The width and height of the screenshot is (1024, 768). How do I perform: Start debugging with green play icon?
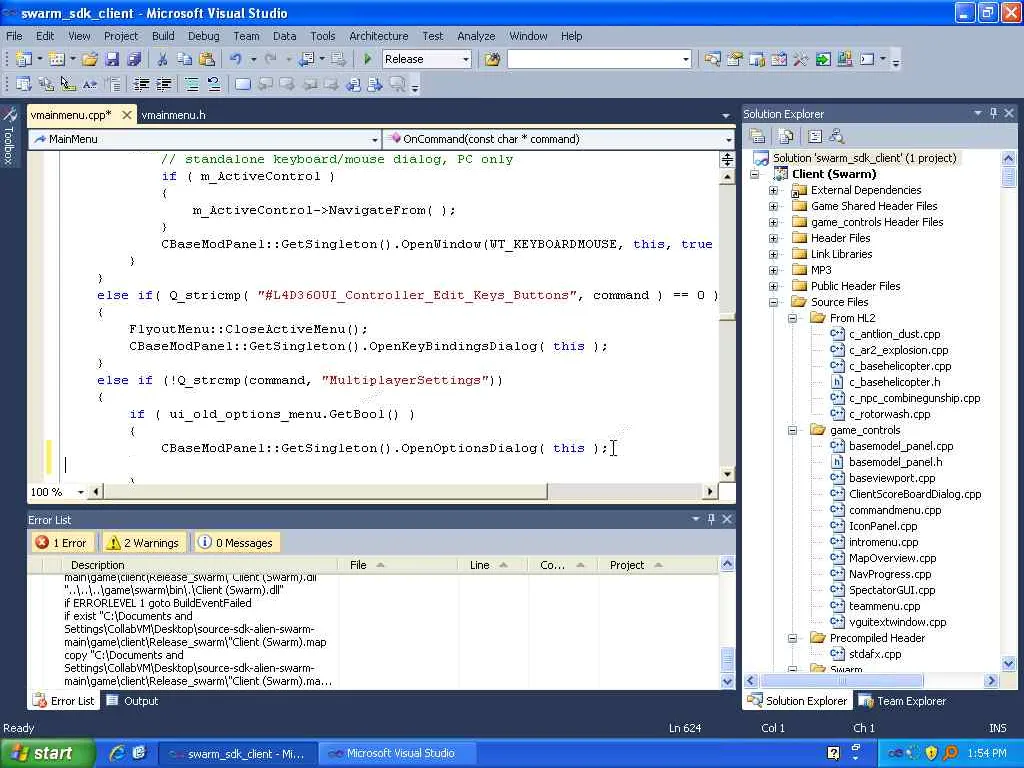coord(367,59)
